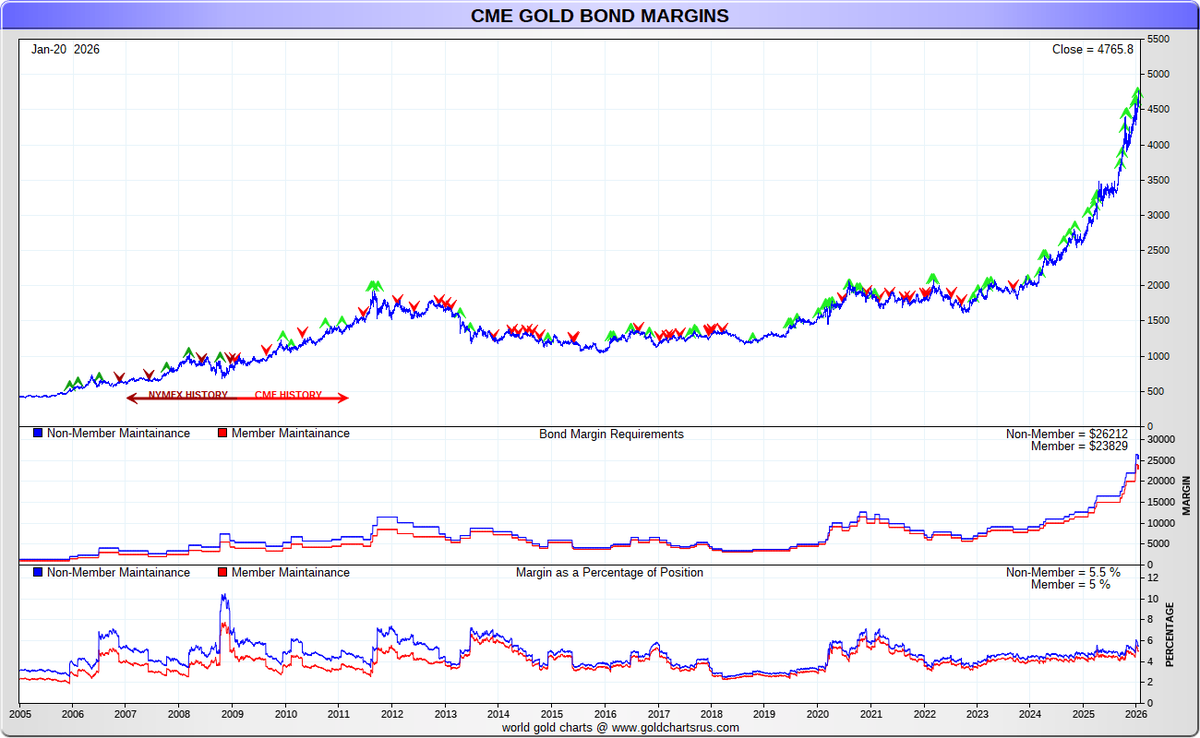This screenshot has height=738, width=1200.
Task: Click the 2016 label on the time axis
Action: coord(605,714)
